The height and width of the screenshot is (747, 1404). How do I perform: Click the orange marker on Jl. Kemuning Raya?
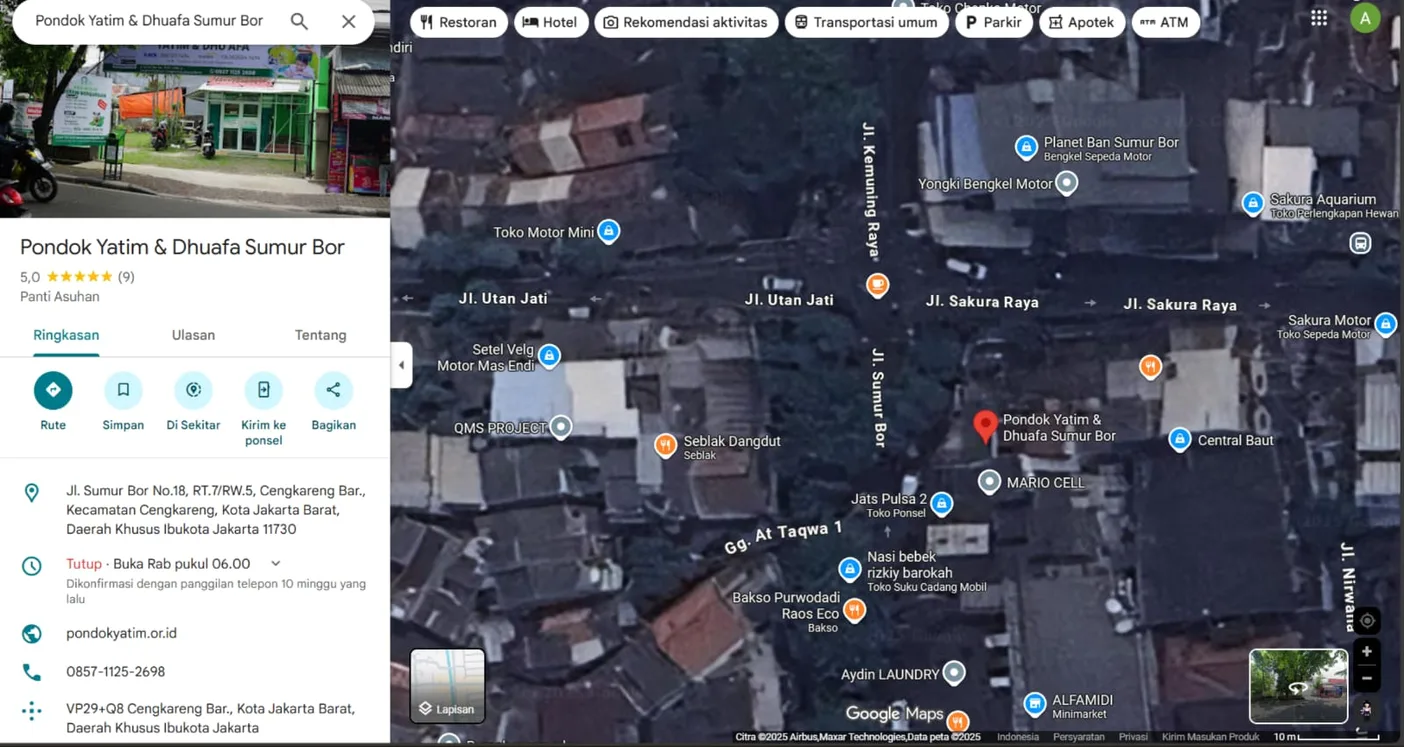click(877, 286)
